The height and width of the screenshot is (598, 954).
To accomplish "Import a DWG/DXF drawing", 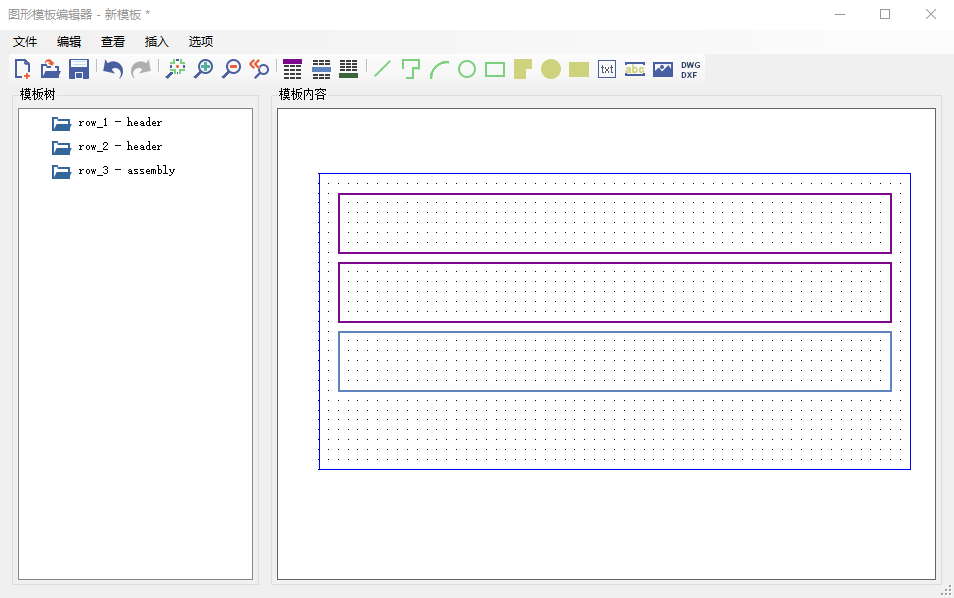I will tap(691, 69).
